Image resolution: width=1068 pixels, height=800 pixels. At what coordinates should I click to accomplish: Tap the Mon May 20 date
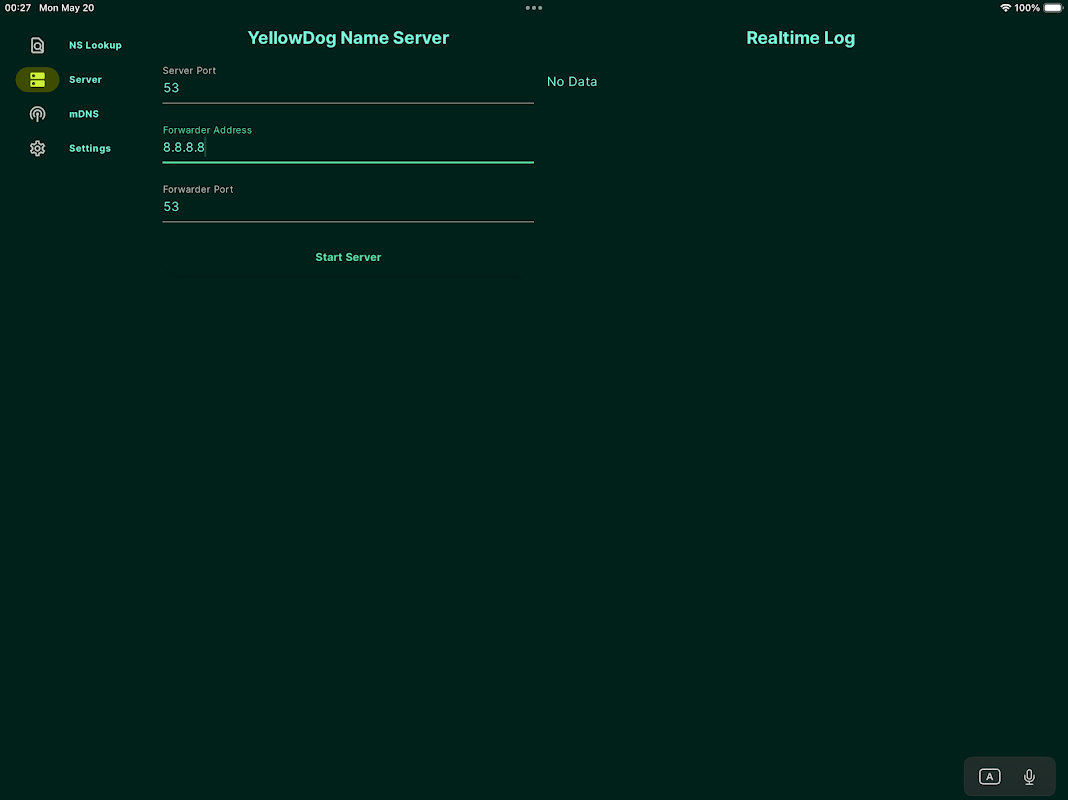[67, 8]
